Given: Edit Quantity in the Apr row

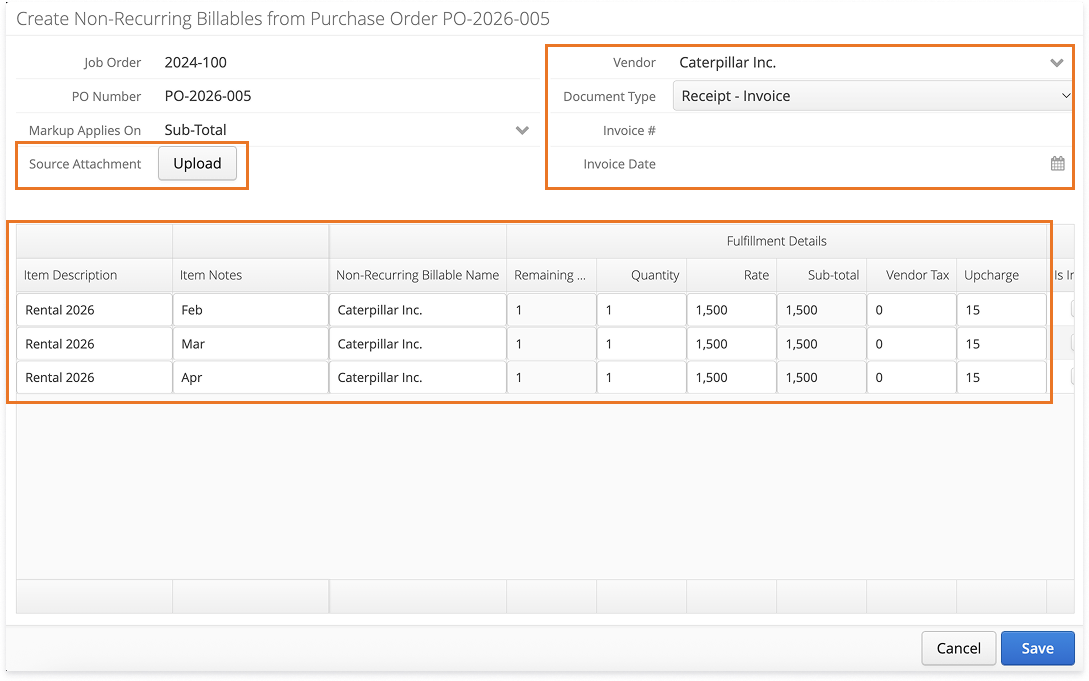Looking at the screenshot, I should pyautogui.click(x=641, y=377).
